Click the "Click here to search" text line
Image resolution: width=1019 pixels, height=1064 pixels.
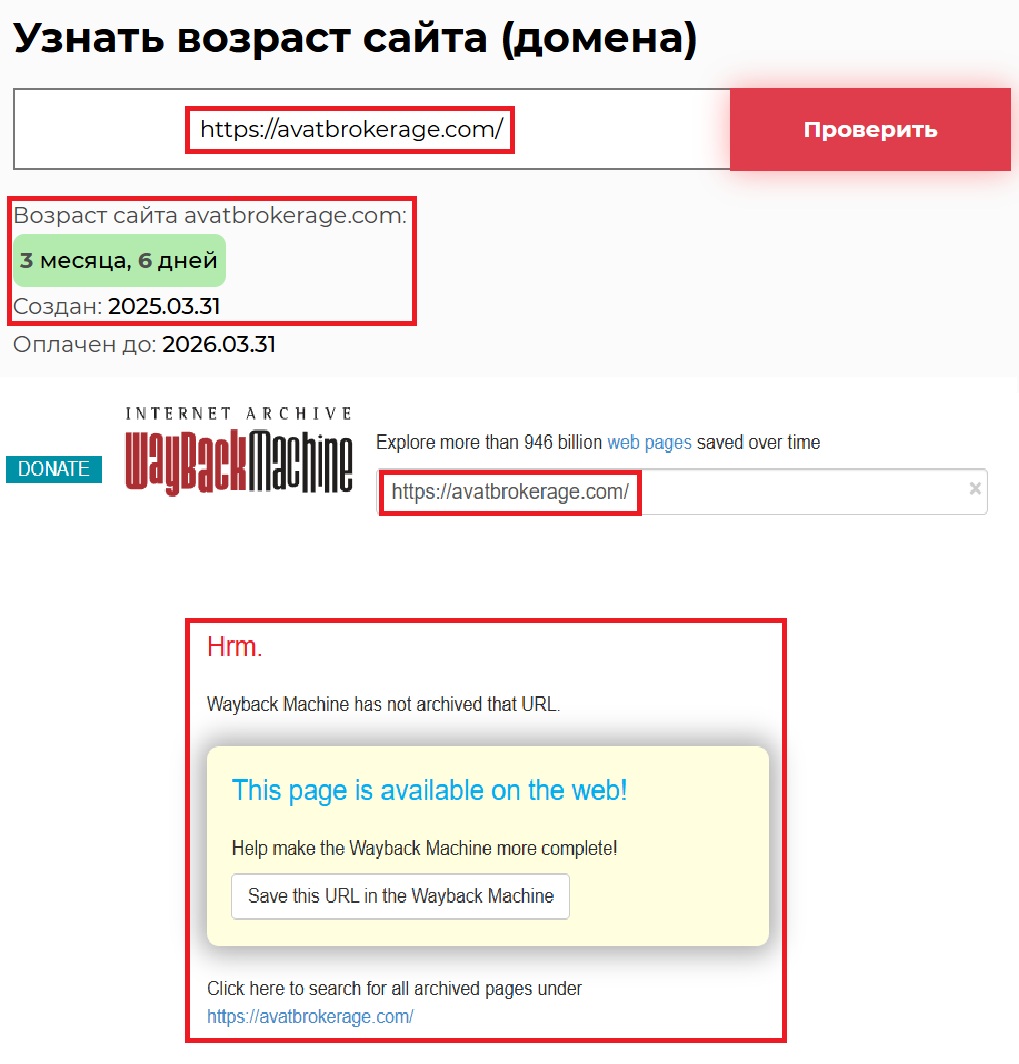pos(394,989)
